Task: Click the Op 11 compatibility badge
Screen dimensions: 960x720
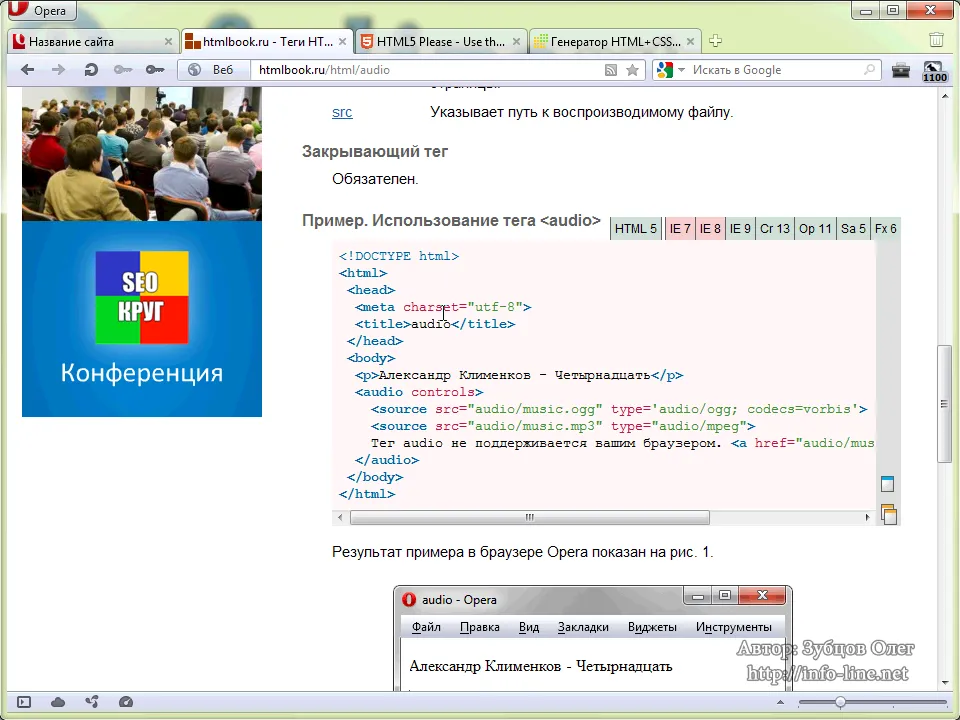Action: pos(815,228)
